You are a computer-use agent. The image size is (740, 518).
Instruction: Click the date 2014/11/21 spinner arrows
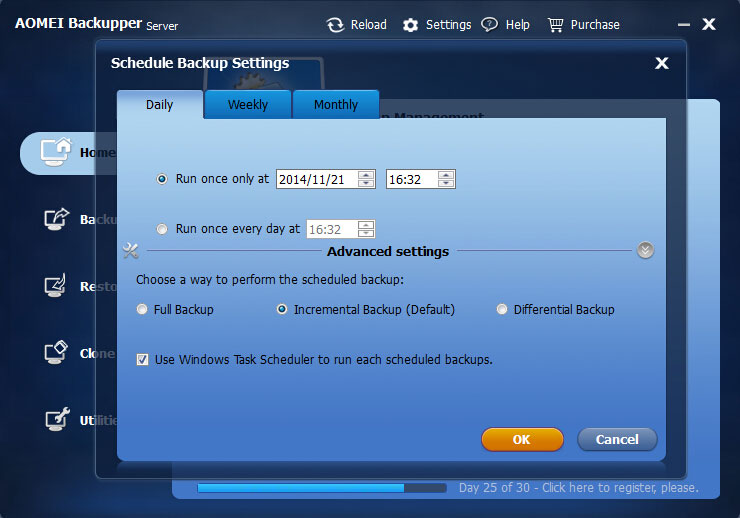click(366, 179)
